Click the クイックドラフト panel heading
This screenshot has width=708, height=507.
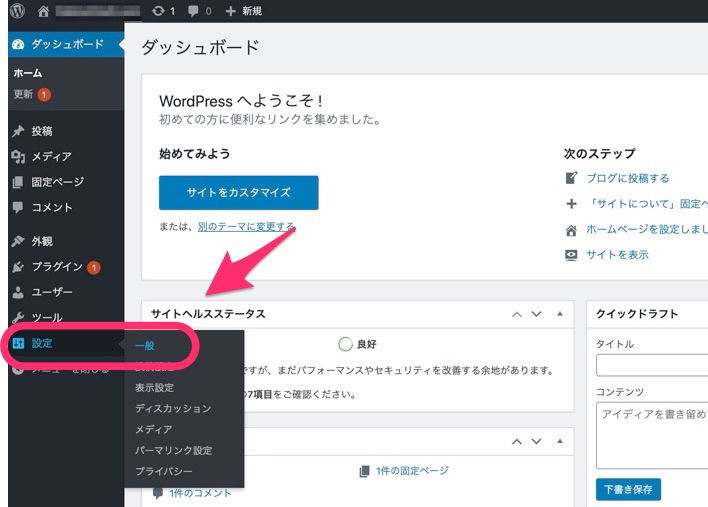[x=637, y=314]
